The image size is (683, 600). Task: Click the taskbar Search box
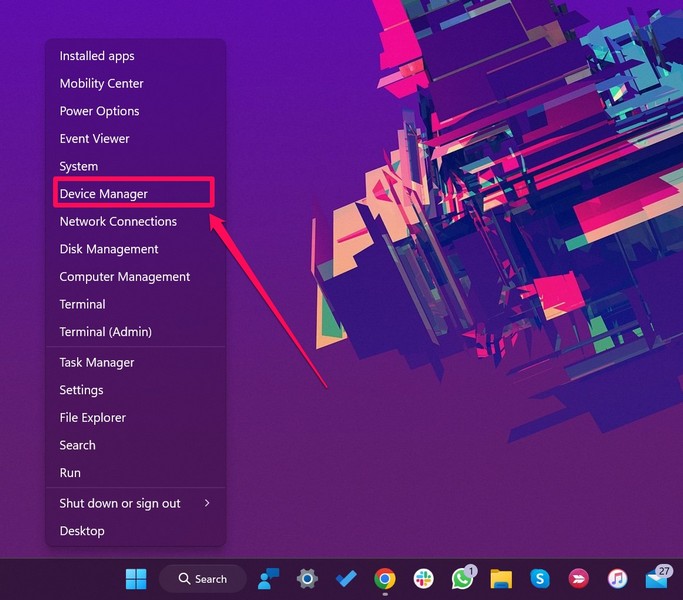tap(203, 578)
